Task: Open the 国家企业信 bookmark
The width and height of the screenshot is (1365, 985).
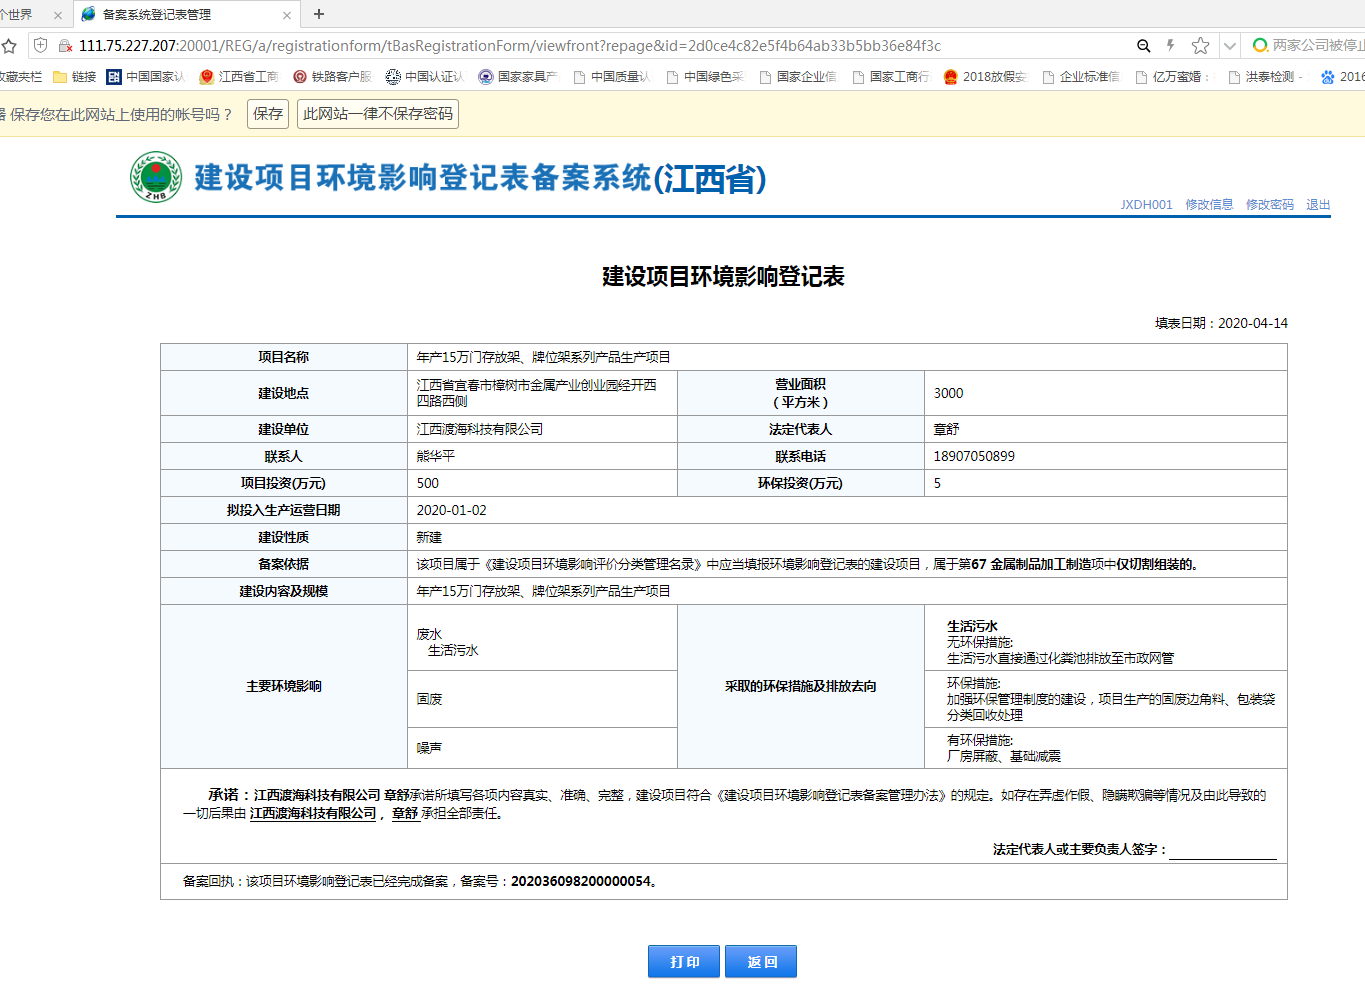Action: tap(798, 76)
